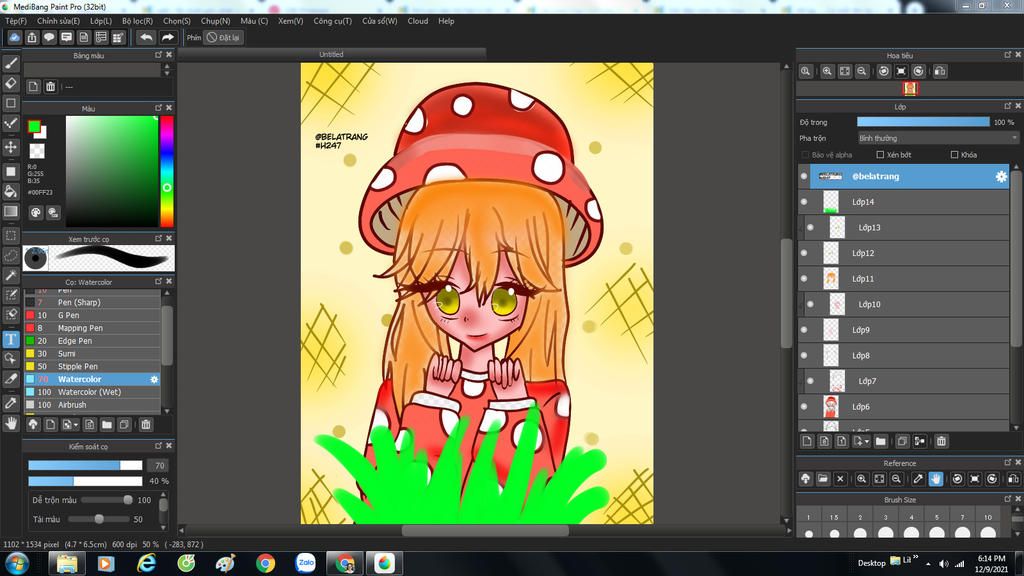This screenshot has height=576, width=1024.
Task: Hide layer Lớp6
Action: [x=804, y=407]
